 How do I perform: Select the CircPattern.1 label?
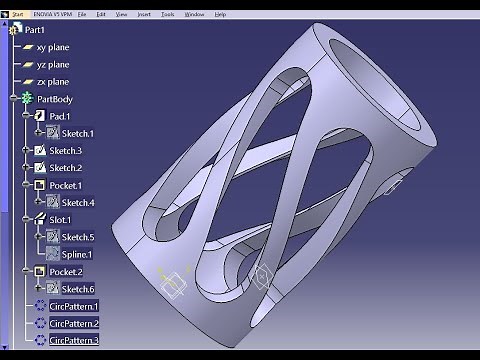(74, 306)
